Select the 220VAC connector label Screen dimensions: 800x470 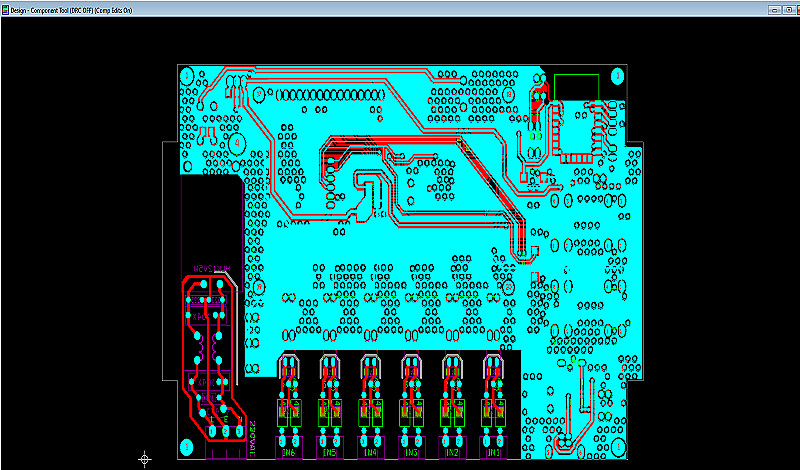pos(252,439)
